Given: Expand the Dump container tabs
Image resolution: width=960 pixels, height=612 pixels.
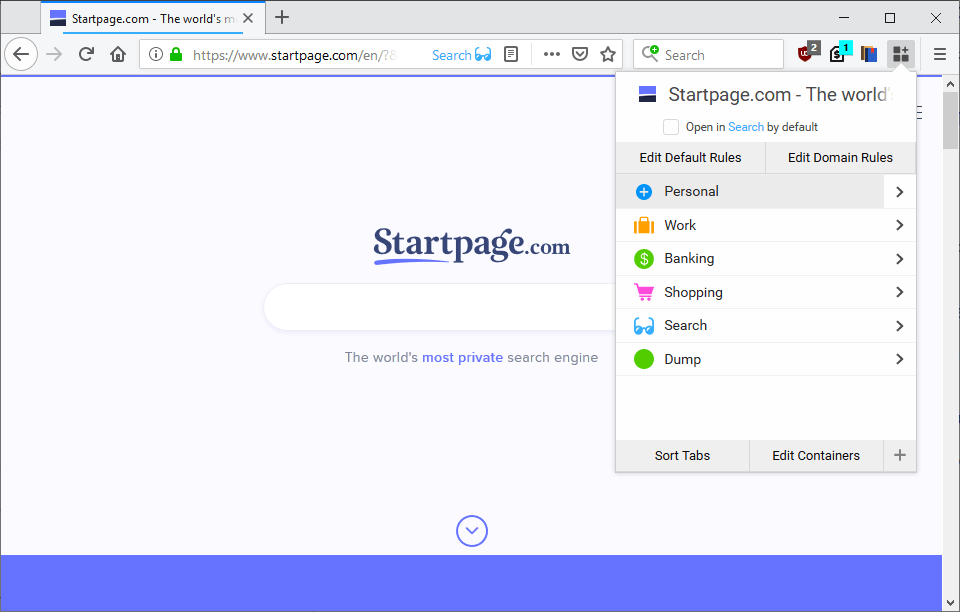Looking at the screenshot, I should tap(899, 359).
